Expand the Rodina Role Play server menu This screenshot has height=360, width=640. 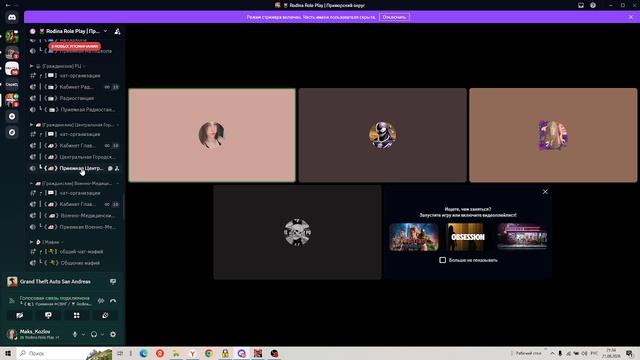105,31
